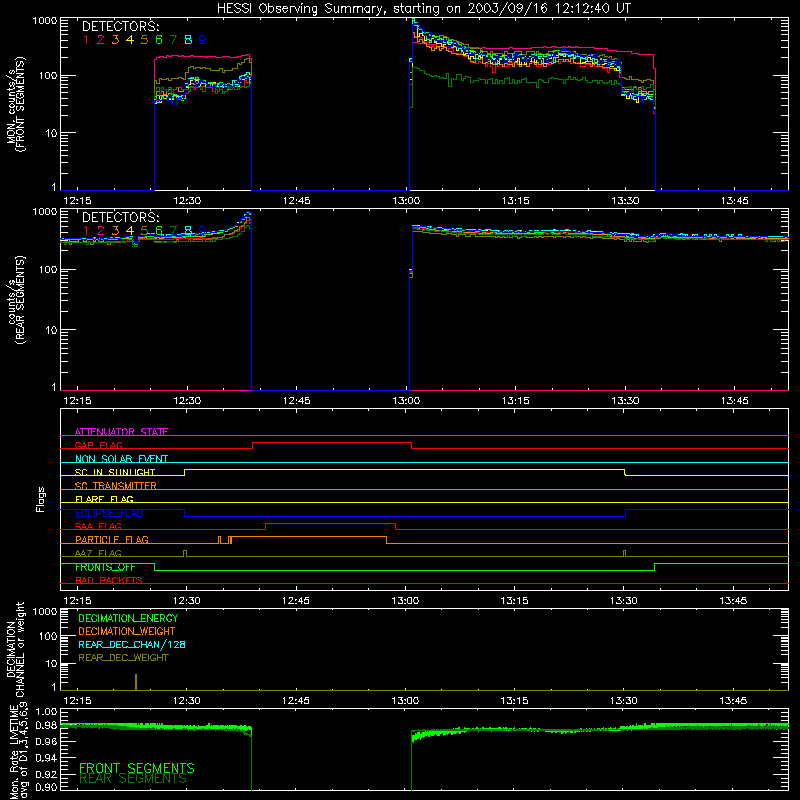Click the SC_IN_SUNLIGHT flag label
This screenshot has width=800, height=800.
click(115, 472)
